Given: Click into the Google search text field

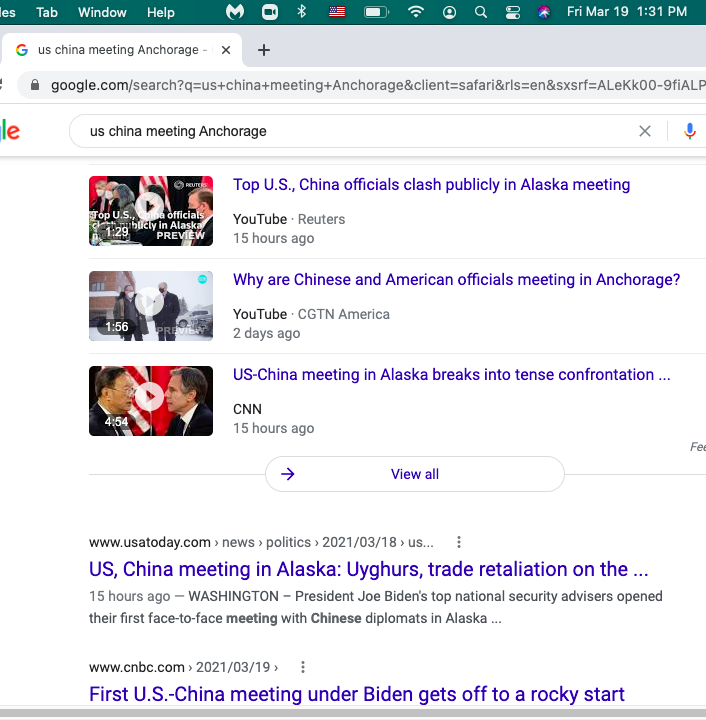Looking at the screenshot, I should pyautogui.click(x=350, y=131).
